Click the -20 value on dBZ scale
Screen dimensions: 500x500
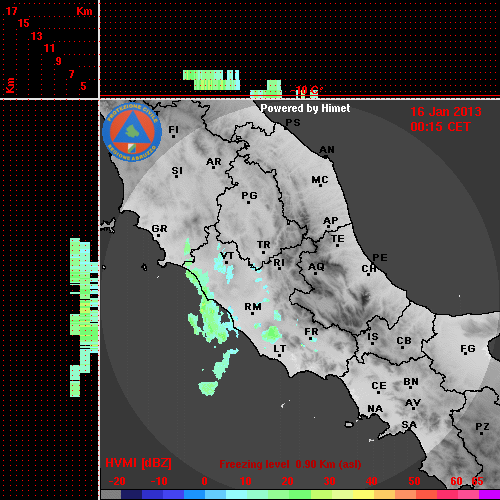coord(117,481)
